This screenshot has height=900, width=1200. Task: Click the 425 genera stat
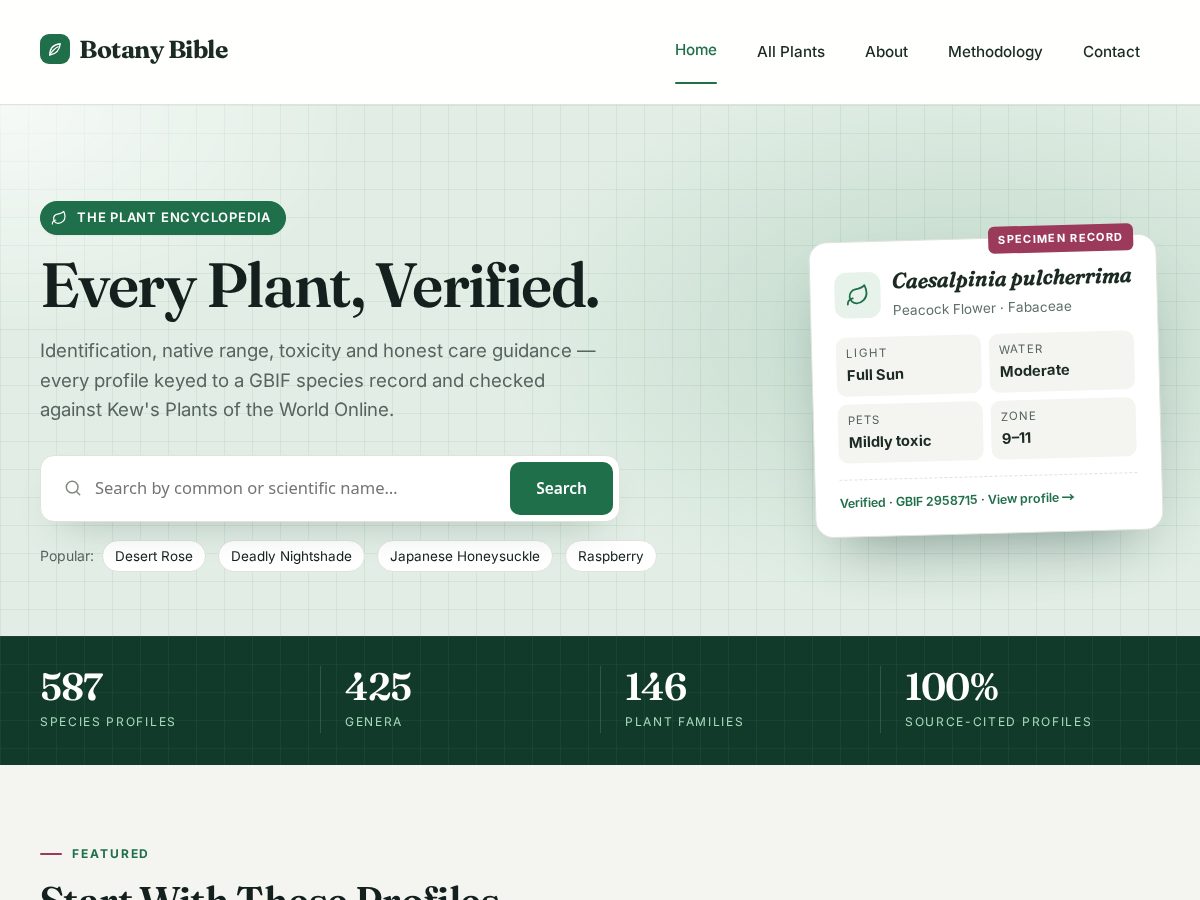(x=378, y=699)
